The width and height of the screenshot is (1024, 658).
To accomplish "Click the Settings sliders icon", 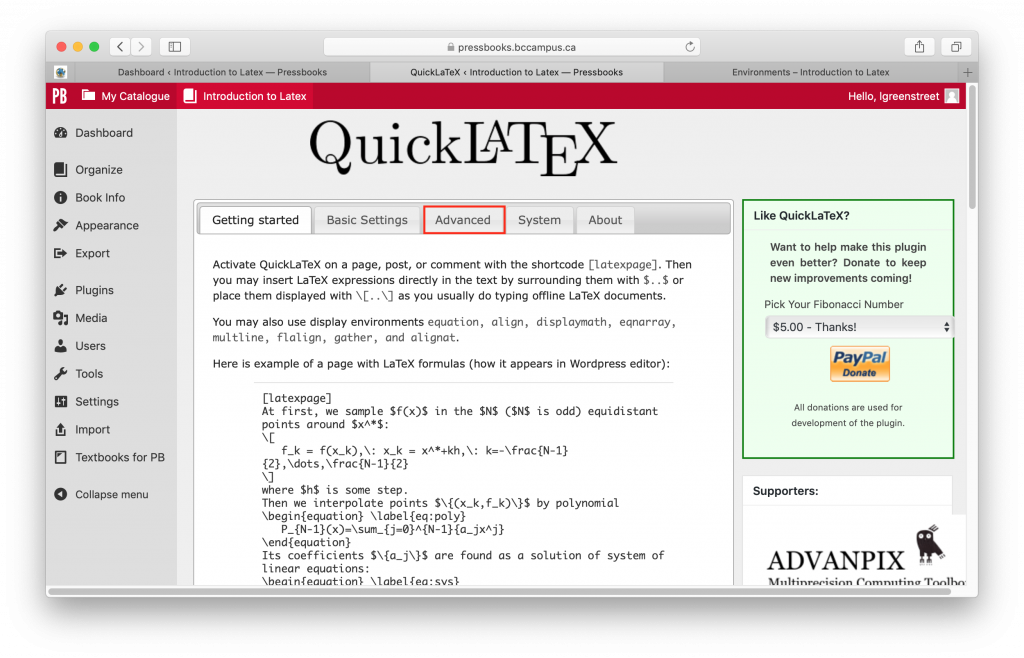I will [61, 401].
